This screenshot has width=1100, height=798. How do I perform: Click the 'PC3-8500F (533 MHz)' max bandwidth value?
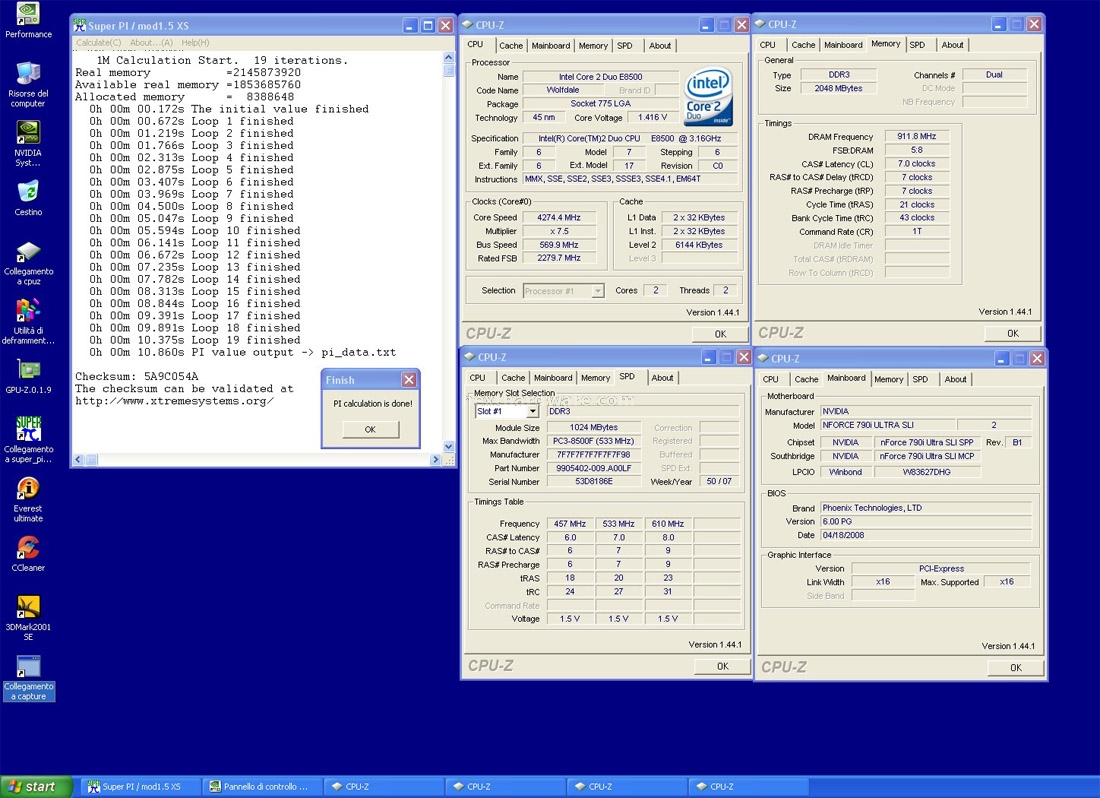[x=593, y=441]
